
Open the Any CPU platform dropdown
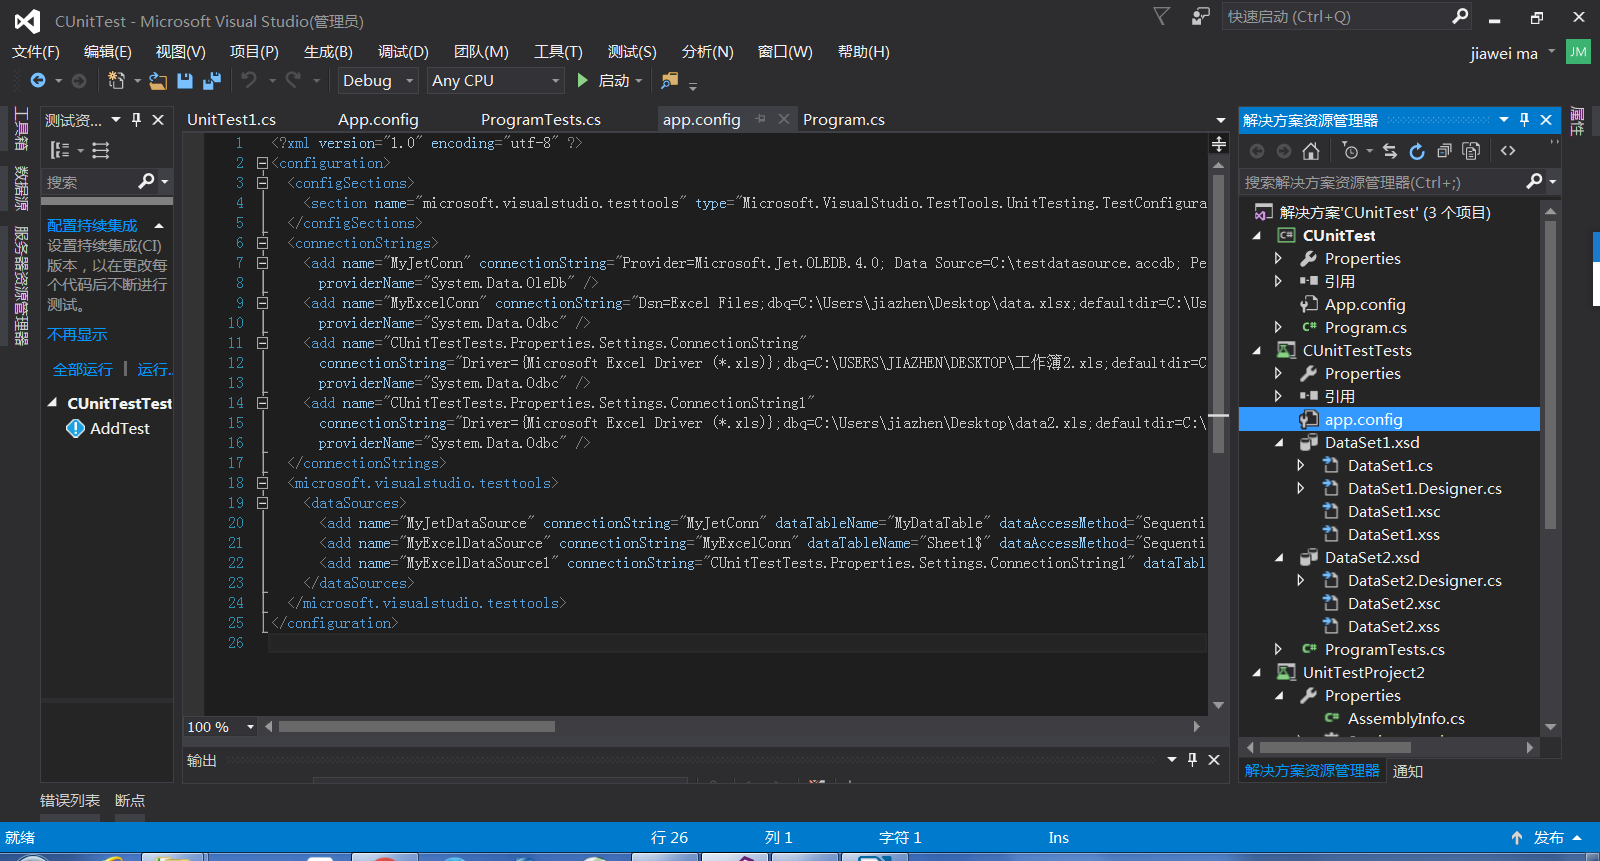[x=497, y=80]
